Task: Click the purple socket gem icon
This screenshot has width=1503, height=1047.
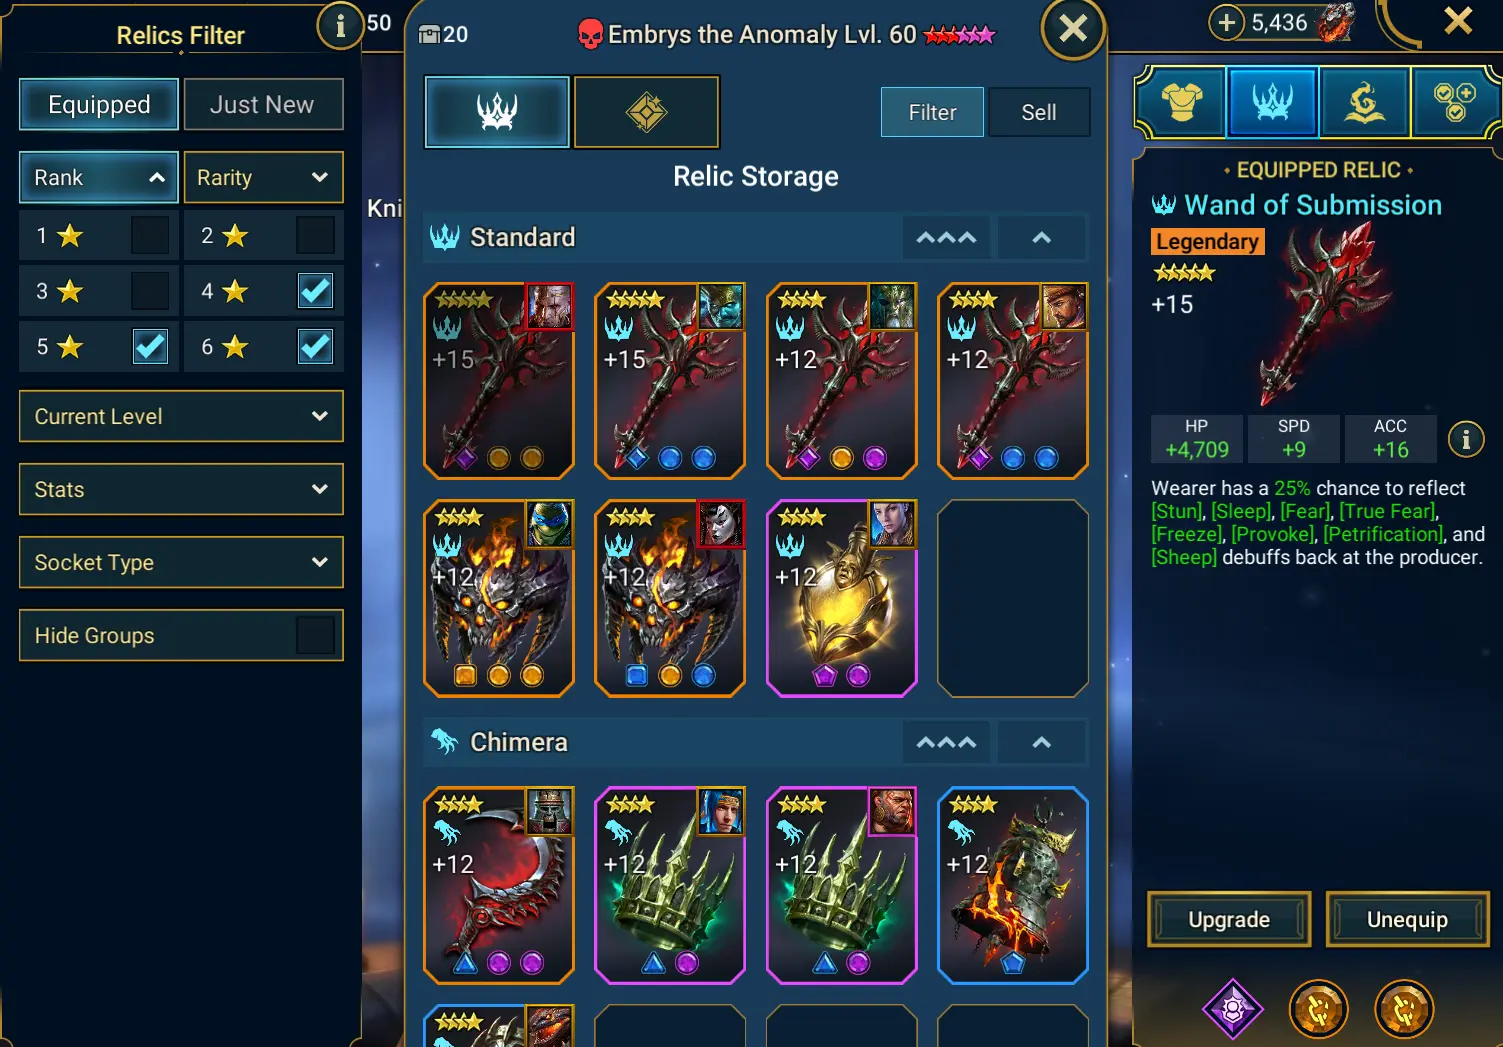Action: tap(1233, 1009)
